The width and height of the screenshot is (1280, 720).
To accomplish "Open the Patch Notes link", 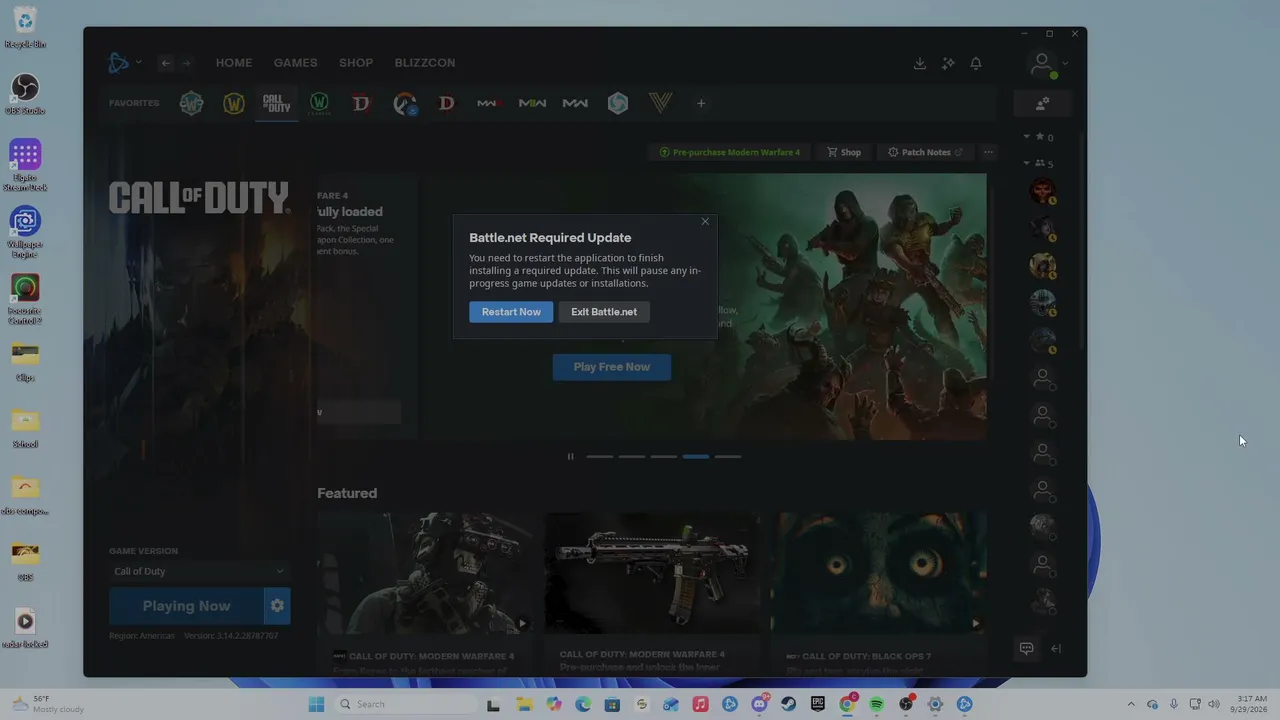I will tap(925, 152).
